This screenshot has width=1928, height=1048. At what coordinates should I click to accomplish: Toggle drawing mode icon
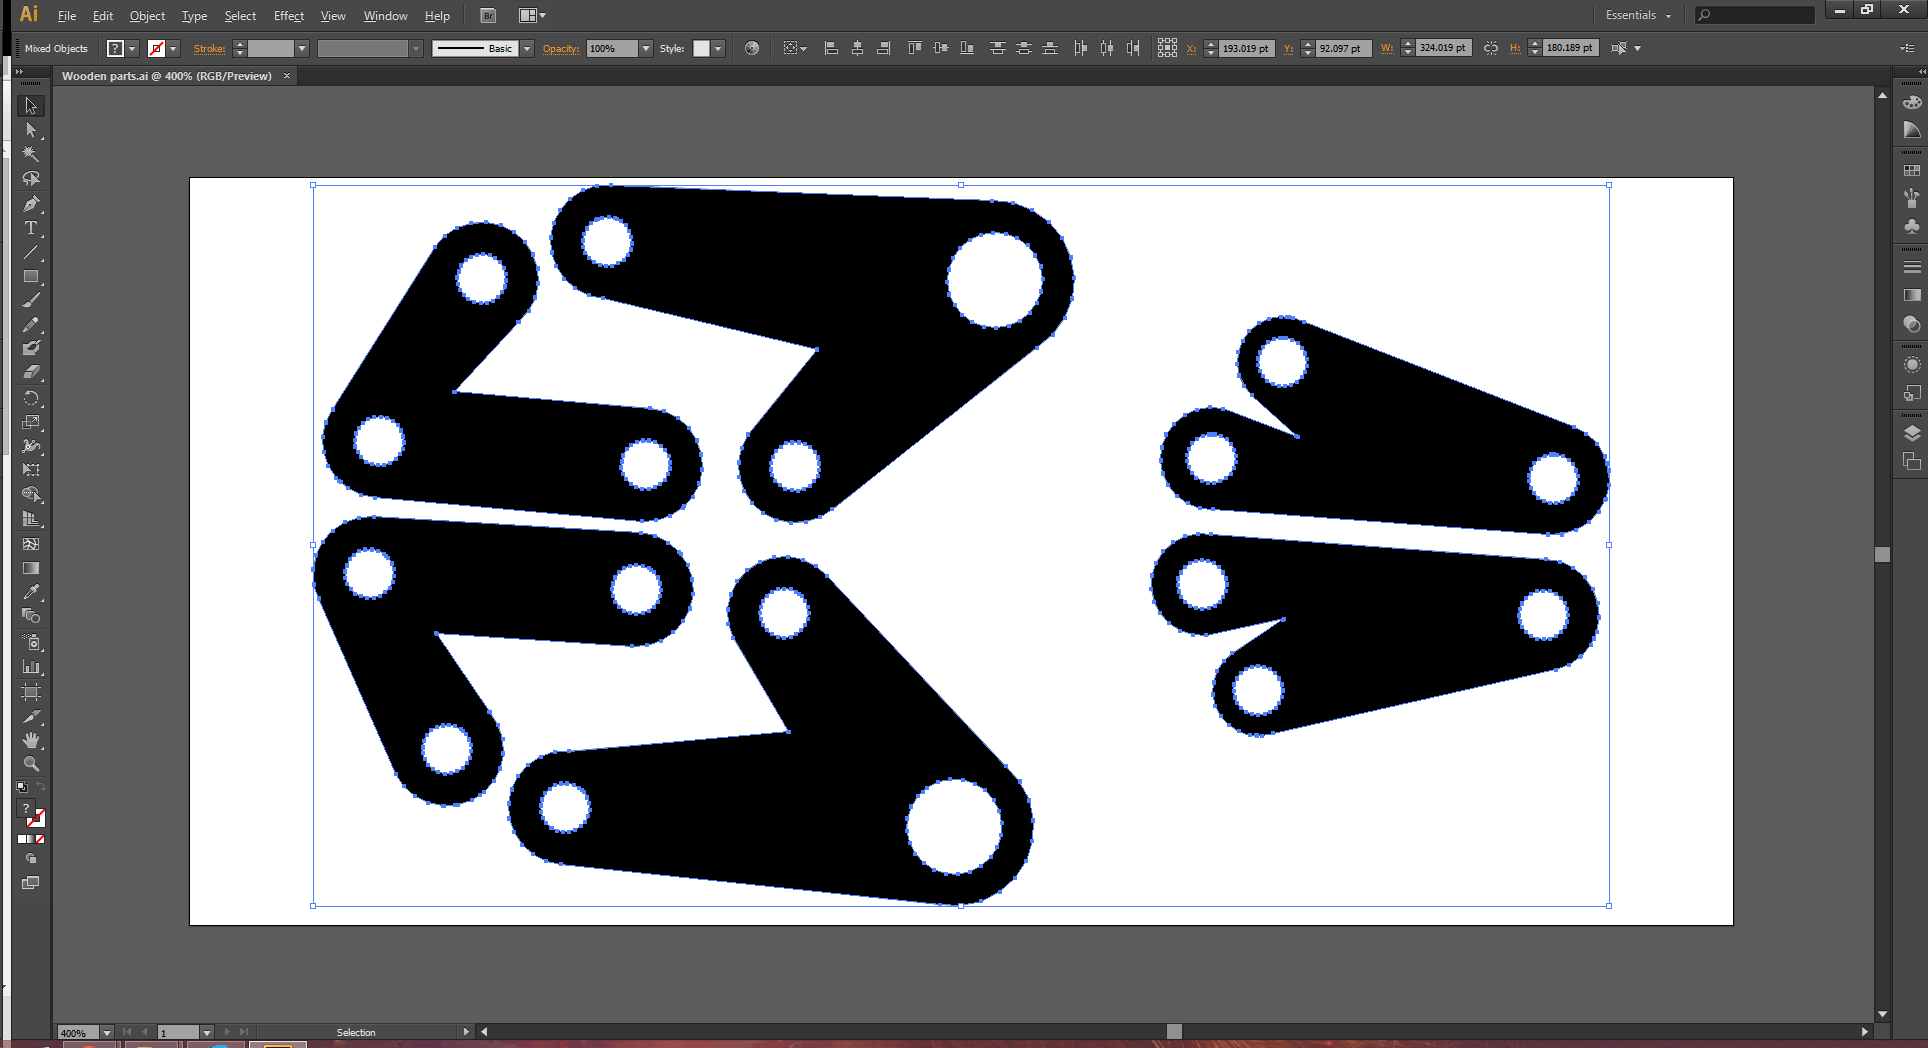[x=31, y=859]
